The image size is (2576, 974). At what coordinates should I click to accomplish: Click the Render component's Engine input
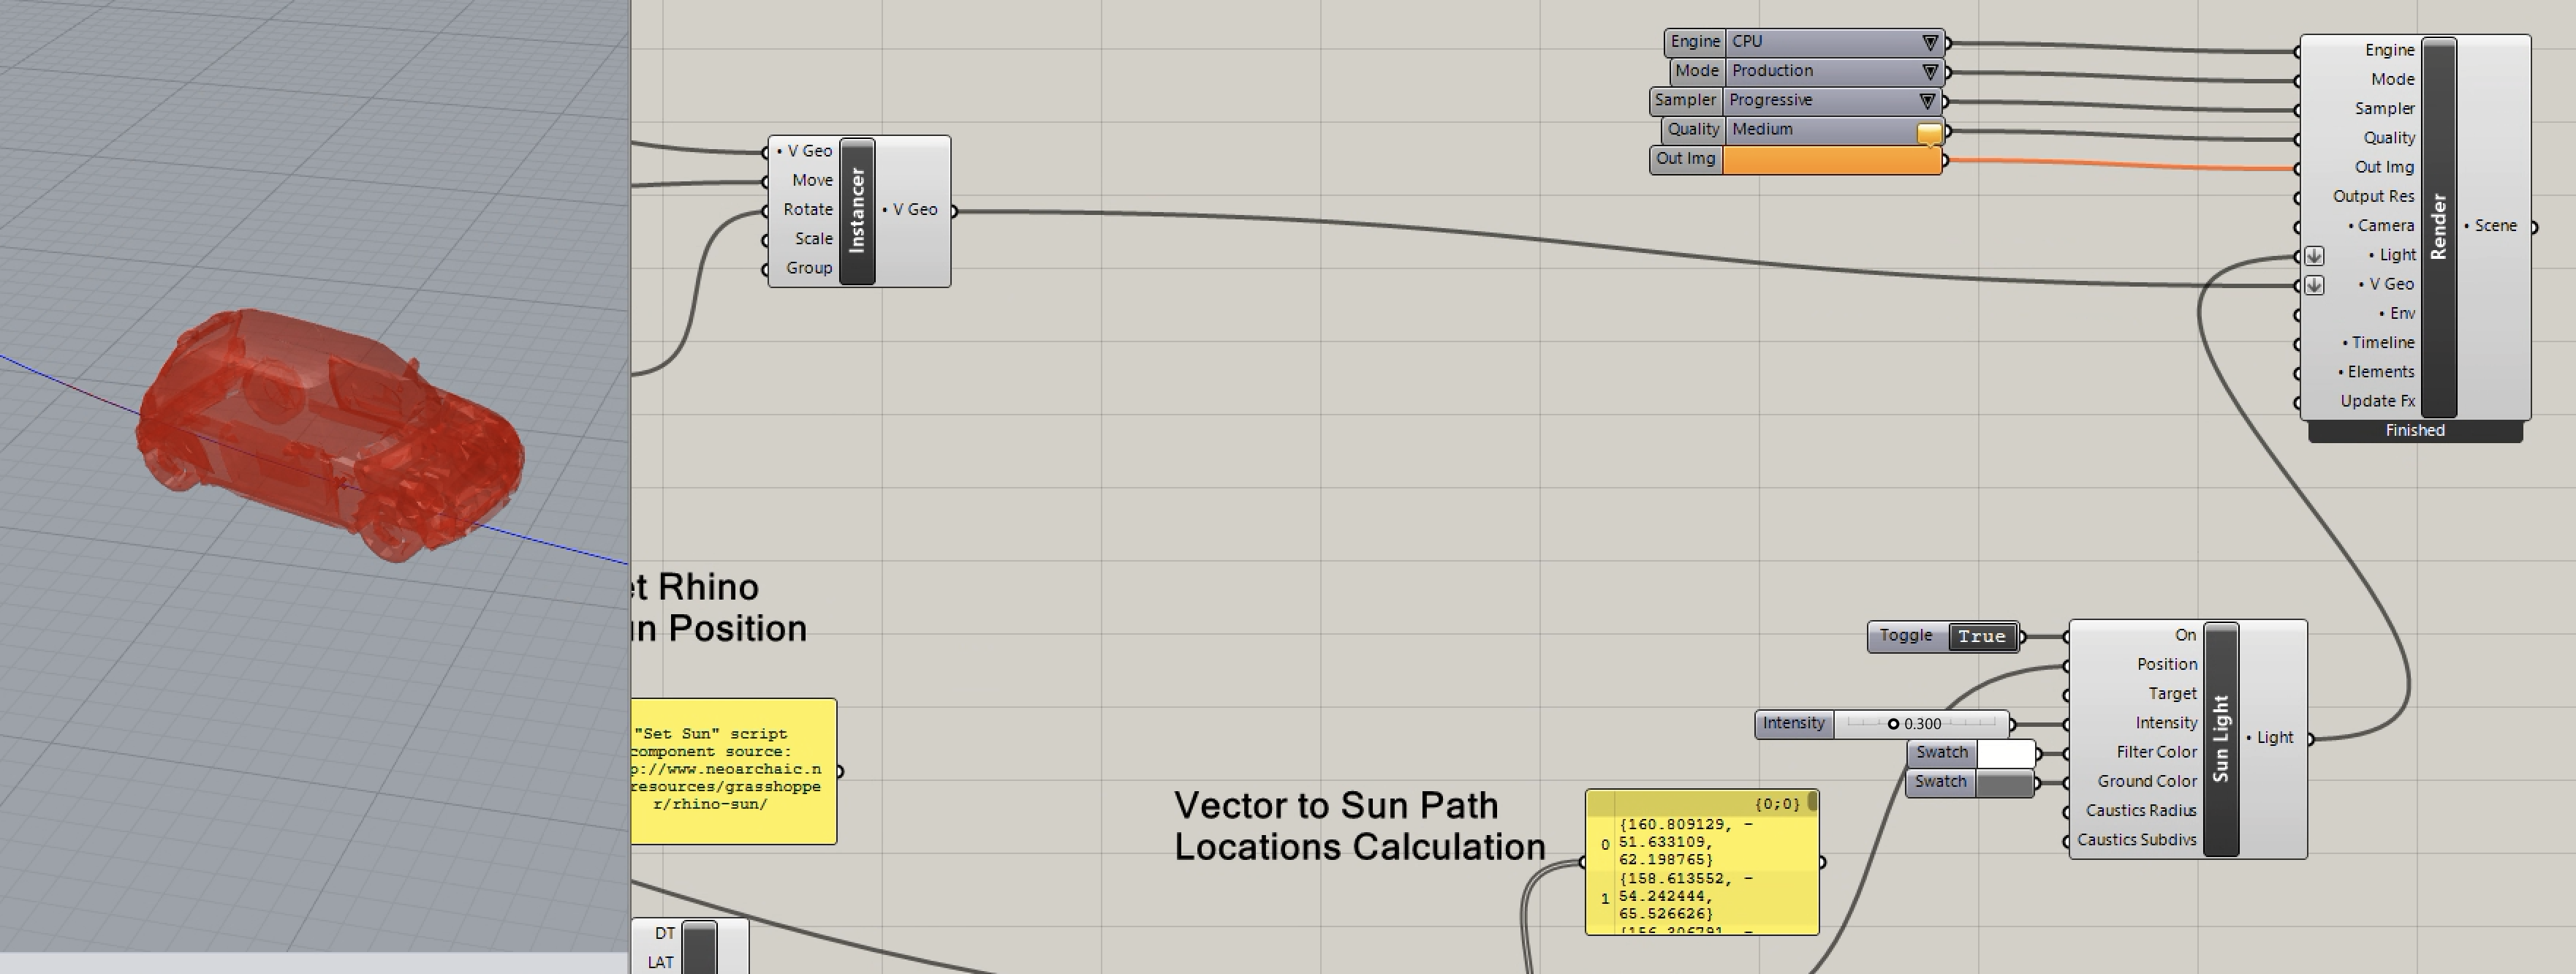2389,50
